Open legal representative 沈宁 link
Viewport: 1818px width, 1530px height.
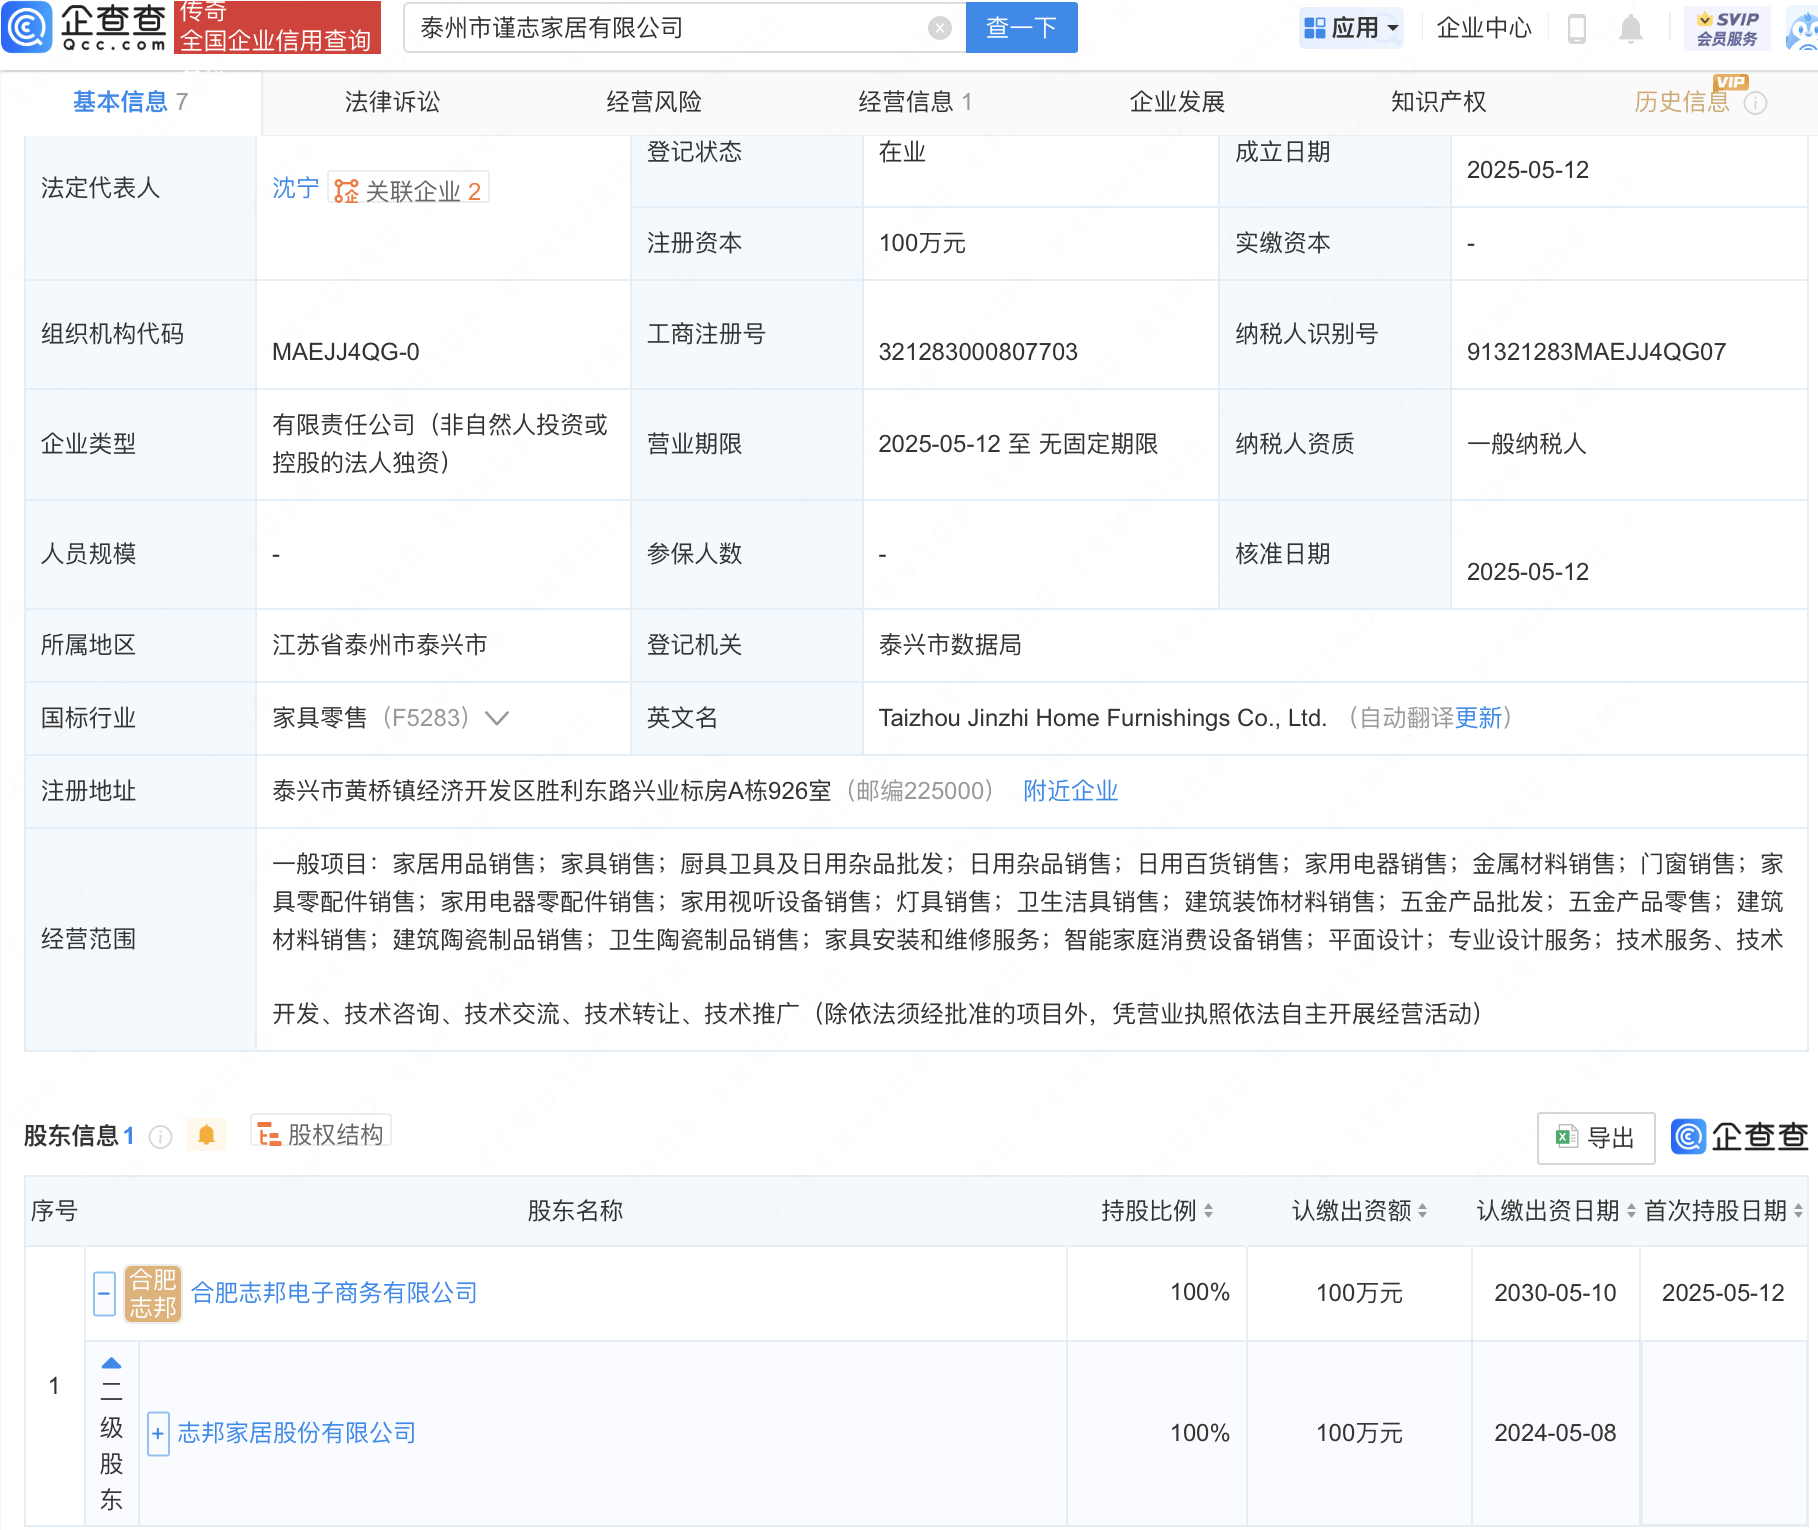coord(295,188)
